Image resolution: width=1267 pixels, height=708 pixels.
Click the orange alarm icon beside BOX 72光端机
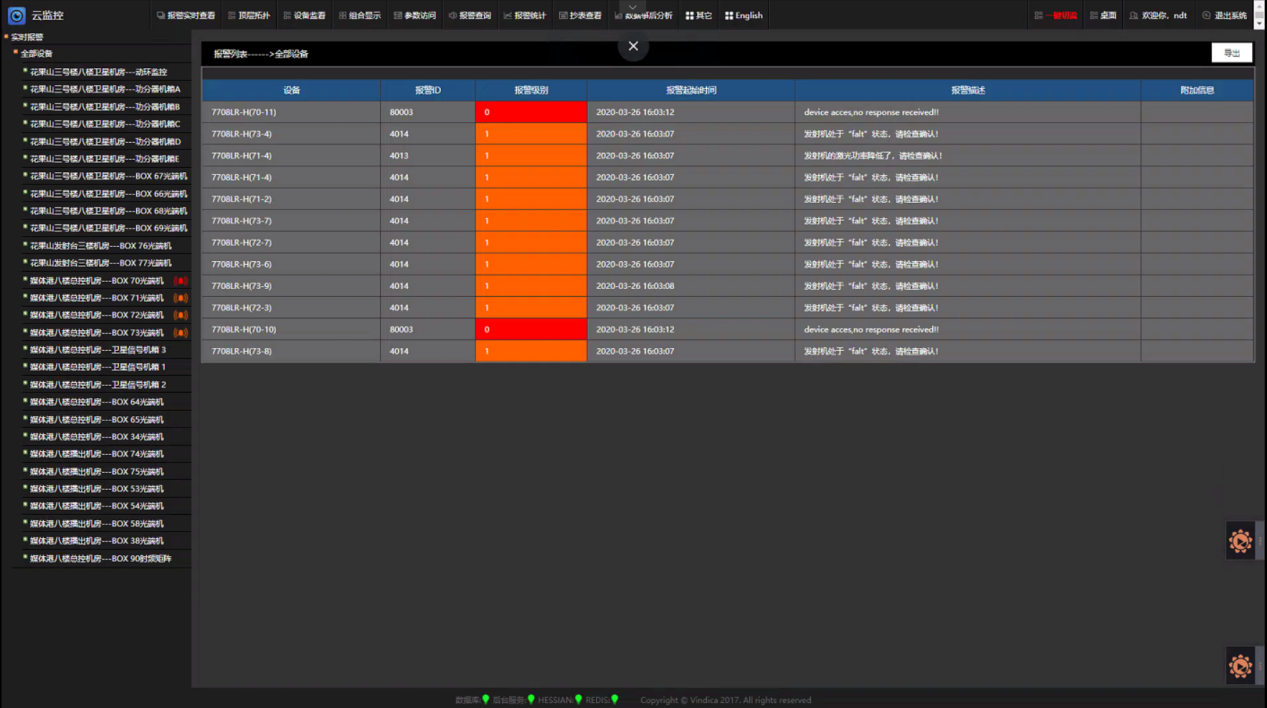click(x=180, y=315)
